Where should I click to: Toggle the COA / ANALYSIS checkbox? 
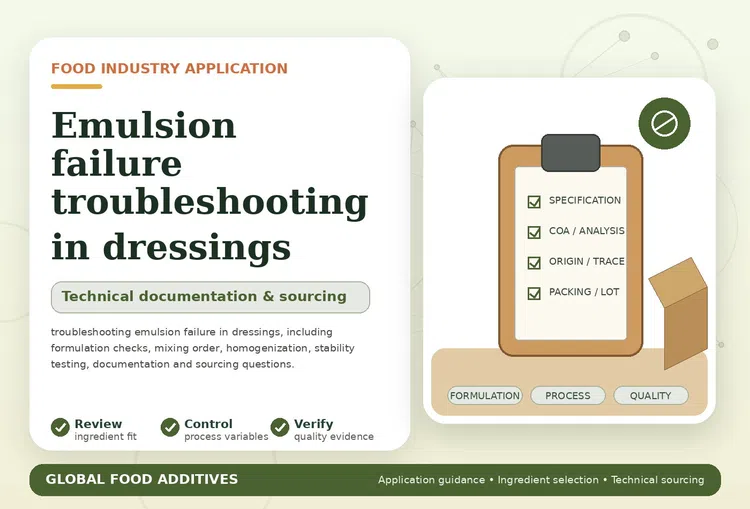coord(534,232)
